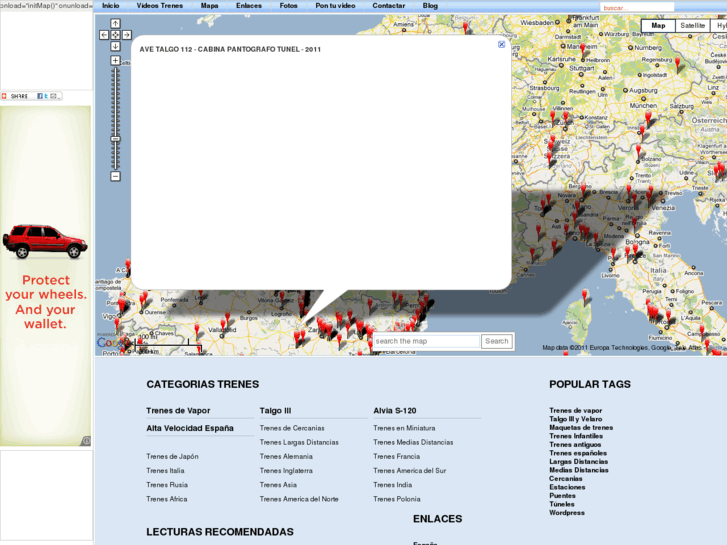Open Pon tu video page
The image size is (727, 545).
pos(335,6)
